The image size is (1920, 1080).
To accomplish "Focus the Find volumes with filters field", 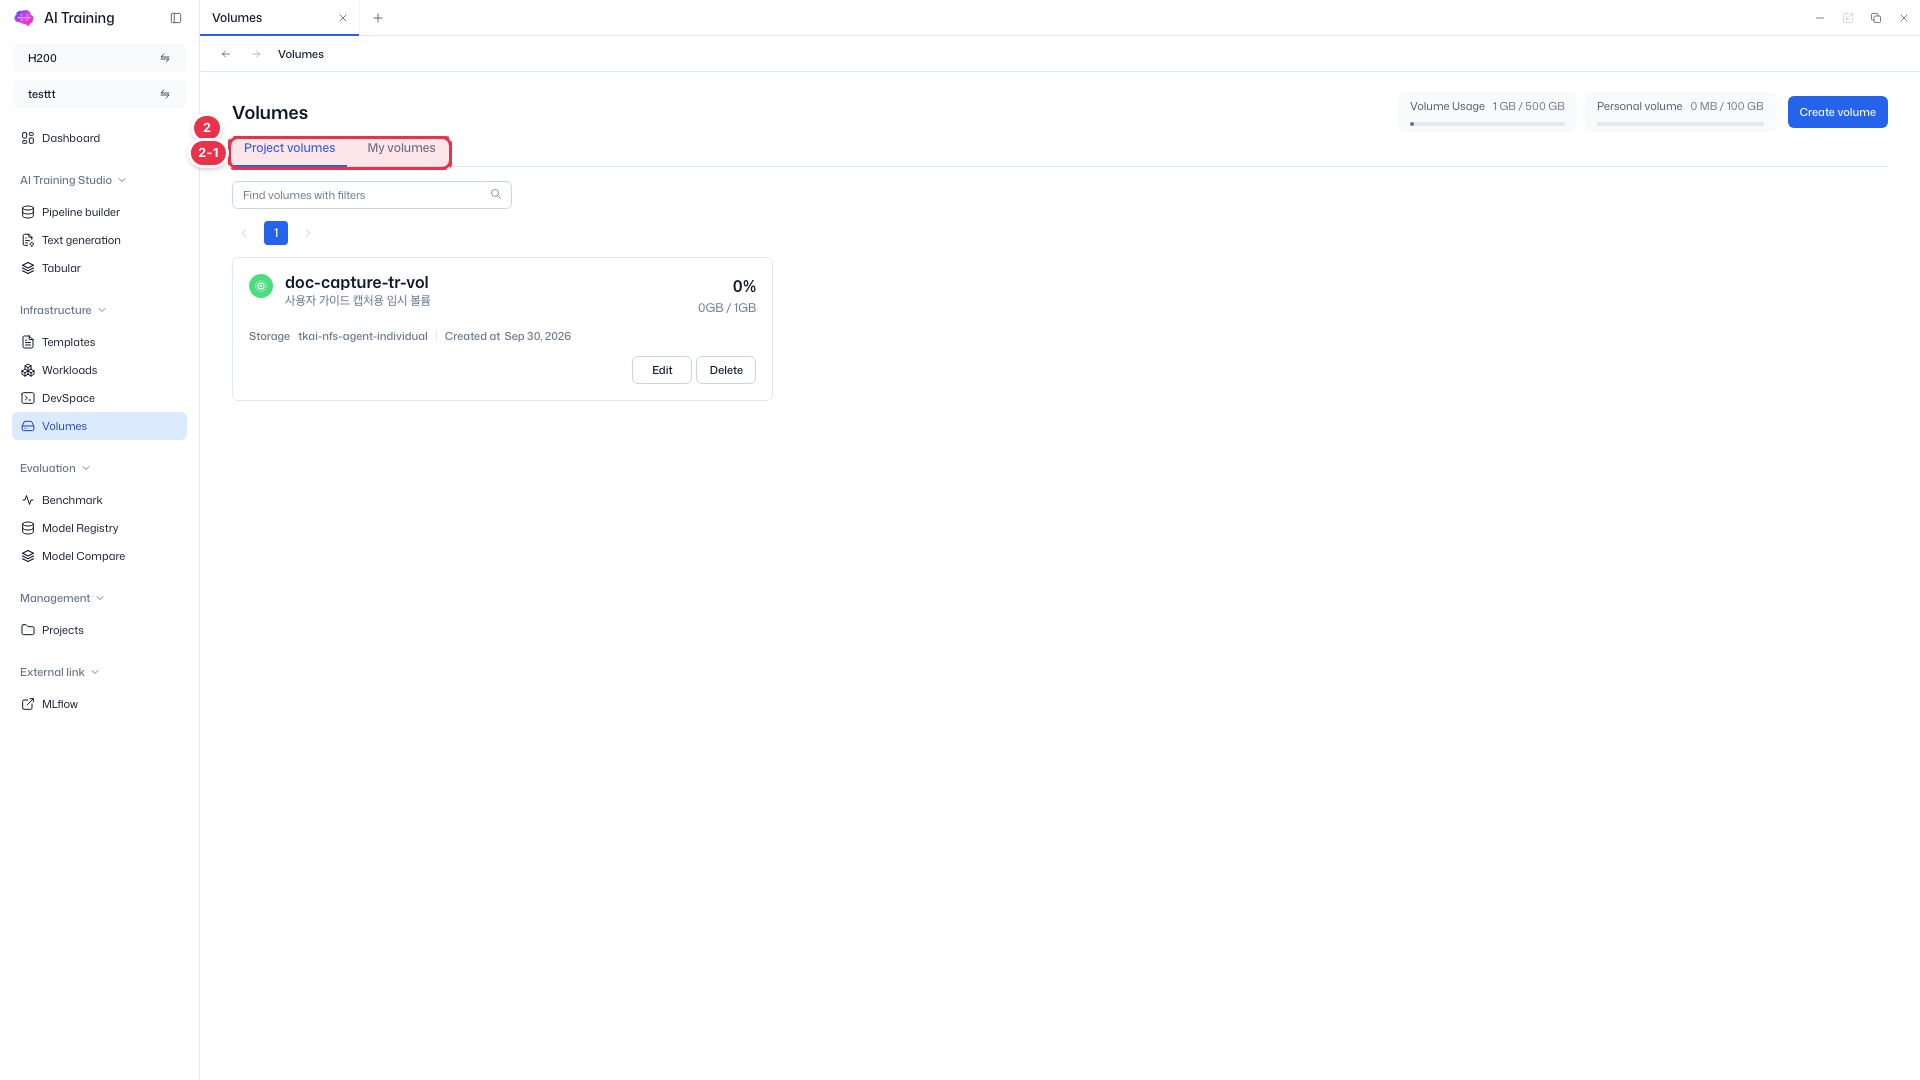I will click(x=372, y=195).
